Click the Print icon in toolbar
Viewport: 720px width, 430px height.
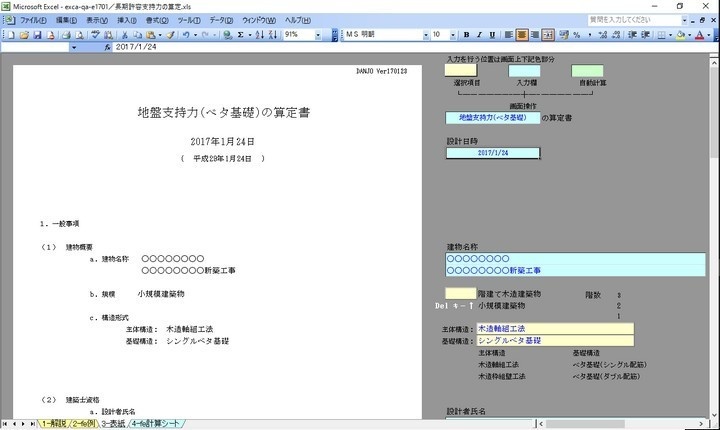pos(66,35)
